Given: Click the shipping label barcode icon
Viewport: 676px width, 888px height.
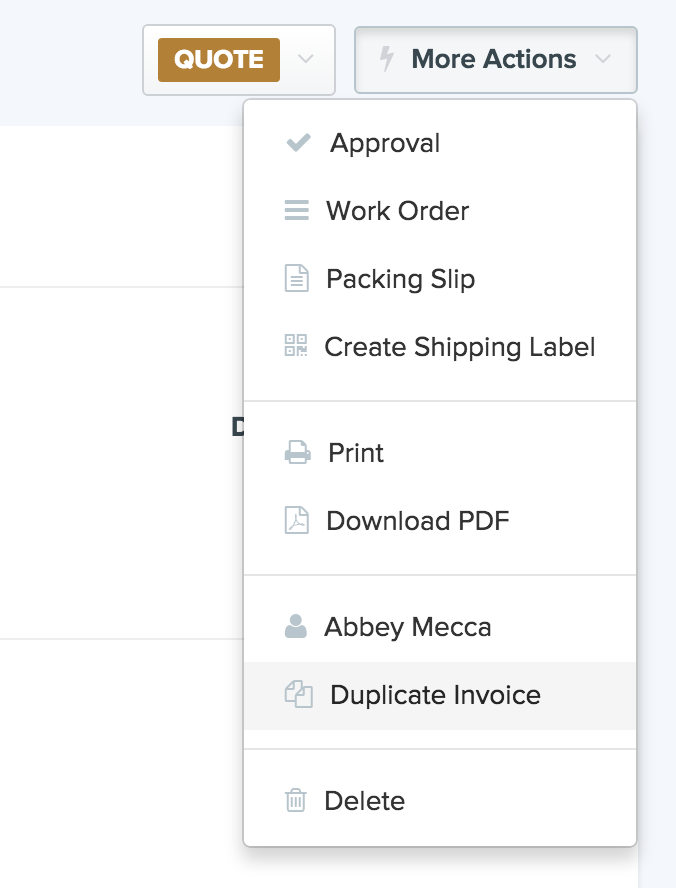Looking at the screenshot, I should [297, 346].
